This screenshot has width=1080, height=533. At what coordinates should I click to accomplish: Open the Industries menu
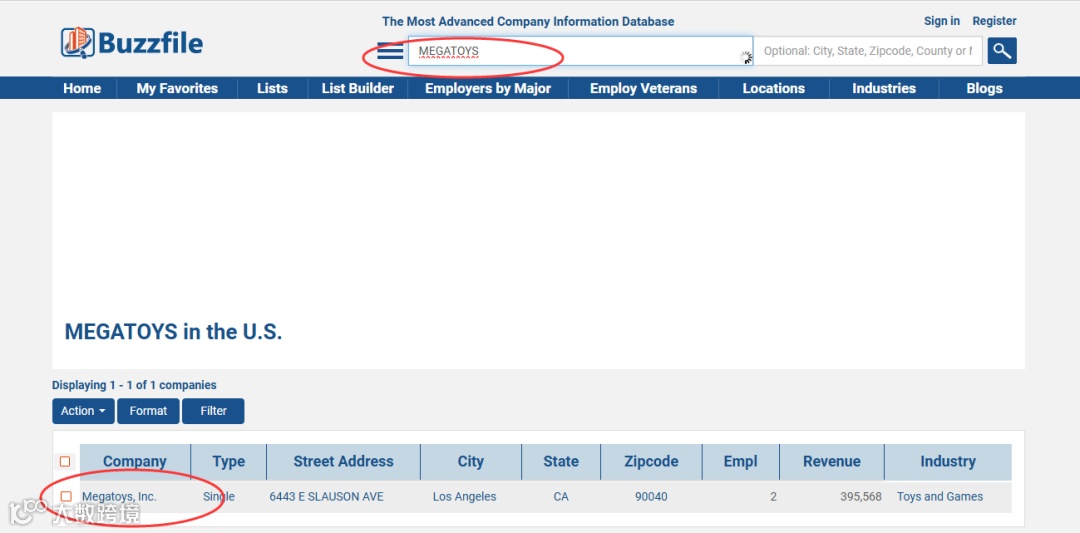coord(884,88)
